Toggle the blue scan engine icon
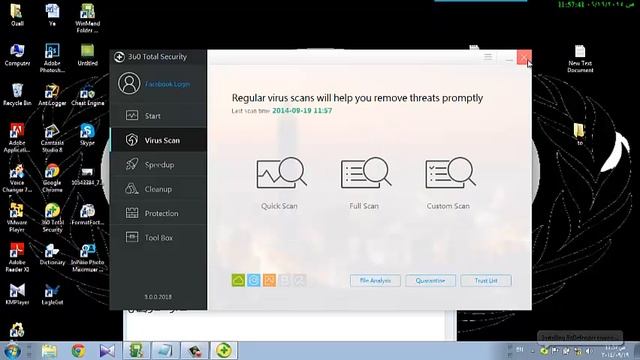 (253, 280)
